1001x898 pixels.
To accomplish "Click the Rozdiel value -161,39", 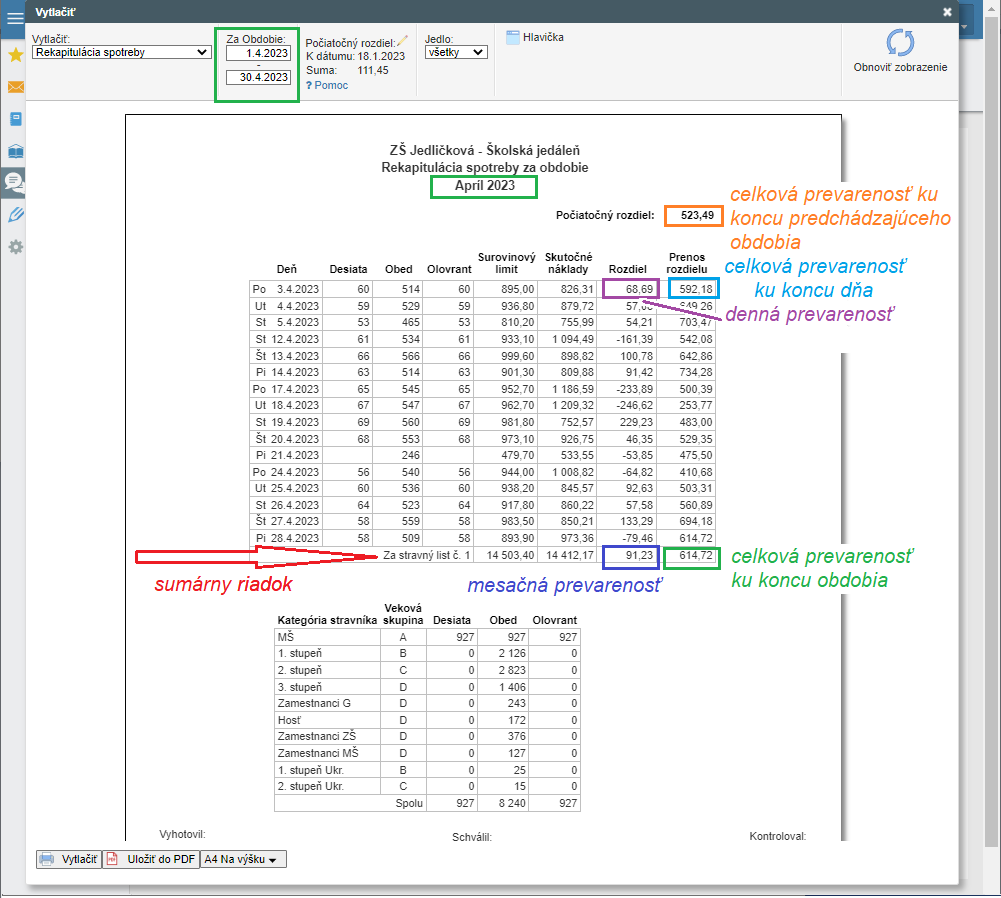I will (x=635, y=339).
